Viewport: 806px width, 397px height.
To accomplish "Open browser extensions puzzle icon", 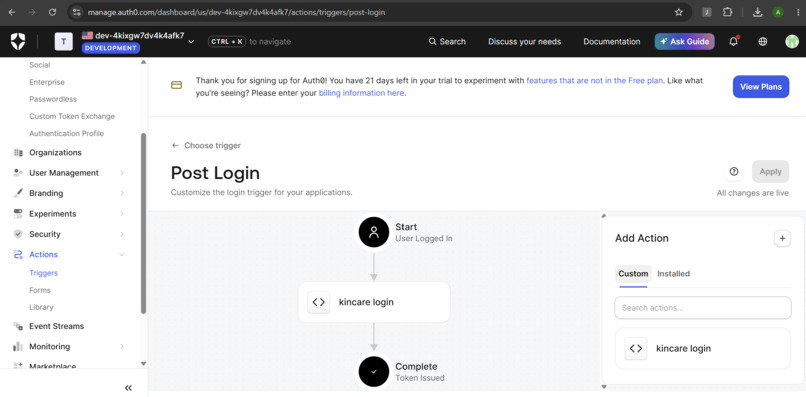I will (727, 12).
